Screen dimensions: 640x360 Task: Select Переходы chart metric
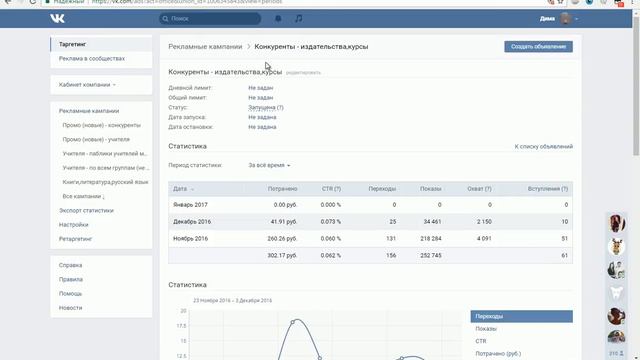click(x=522, y=316)
